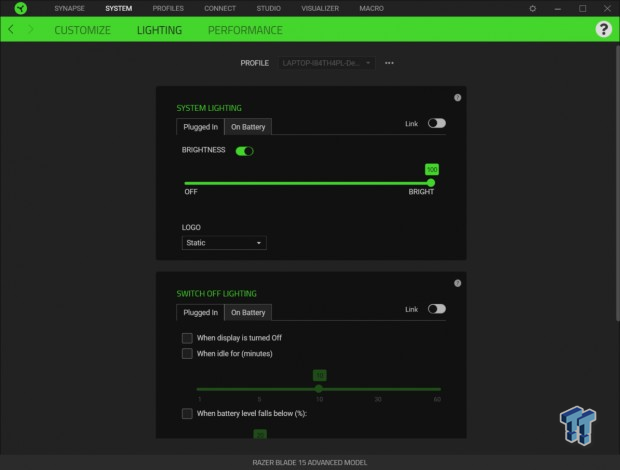Screen dimensions: 620x470
Task: Click the idle minutes slider handle
Action: point(318,389)
